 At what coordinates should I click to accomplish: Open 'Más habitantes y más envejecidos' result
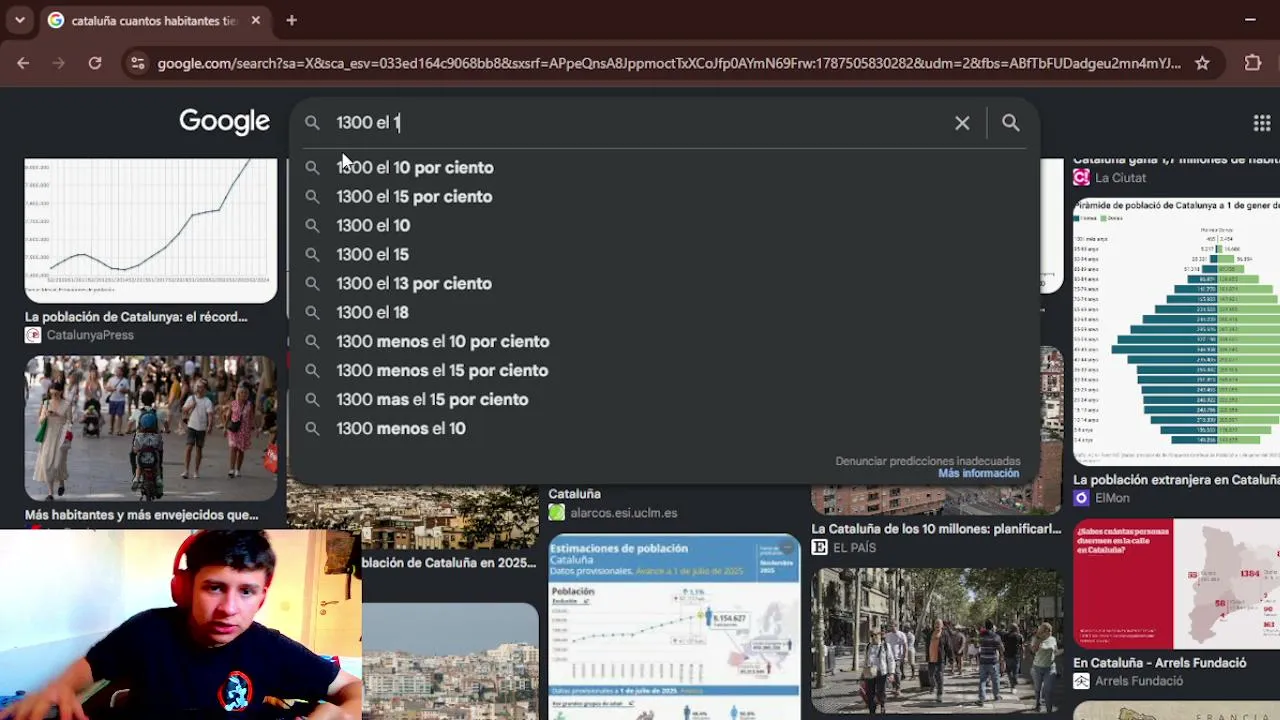pyautogui.click(x=142, y=516)
